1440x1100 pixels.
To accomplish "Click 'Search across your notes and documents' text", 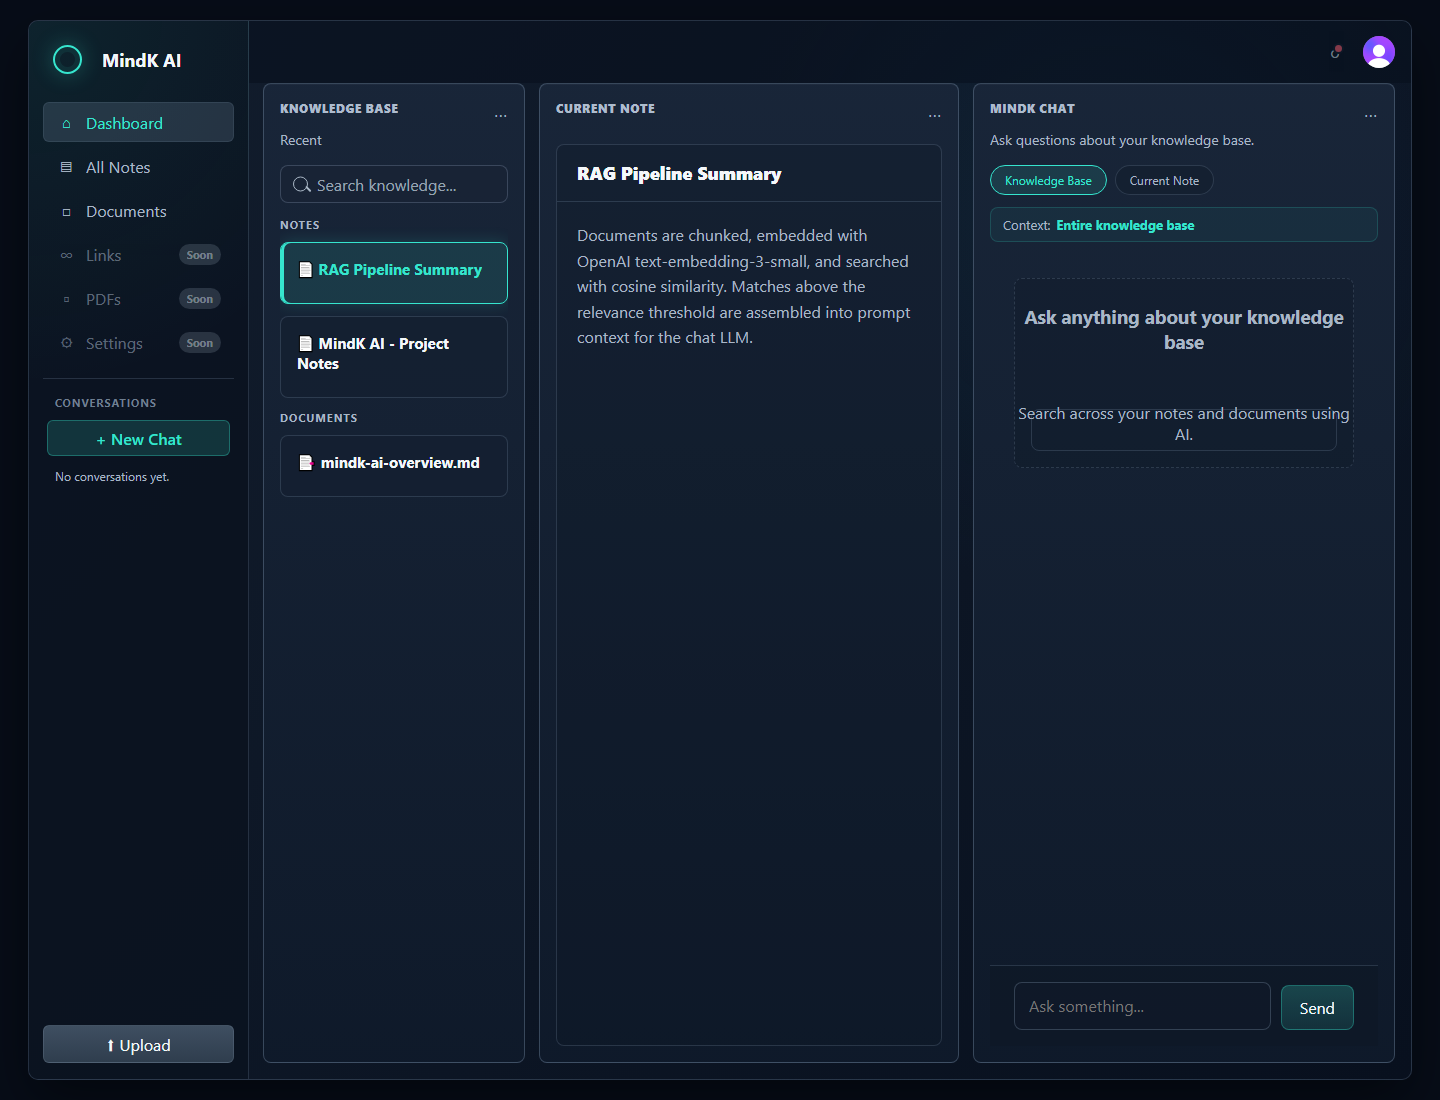I will coord(1184,424).
